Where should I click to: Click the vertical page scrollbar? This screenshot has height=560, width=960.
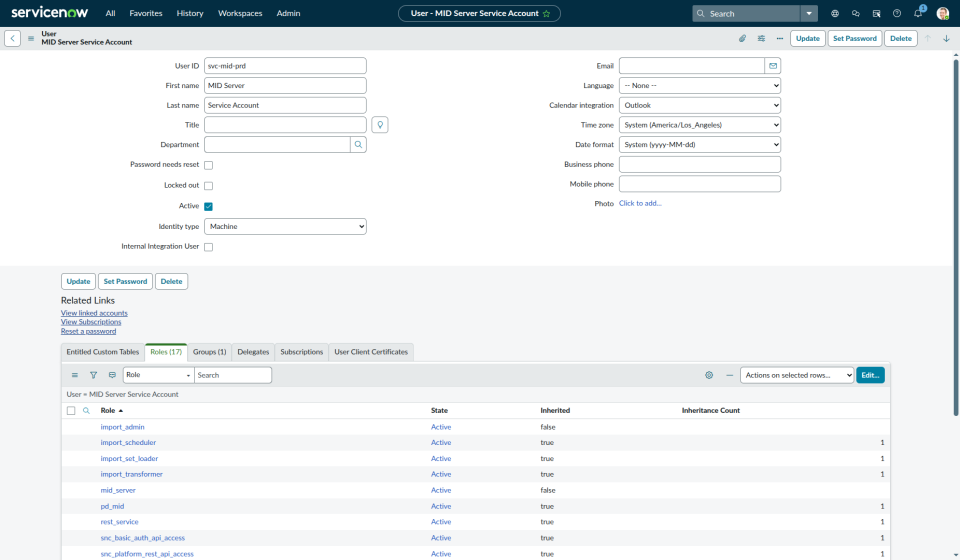tap(956, 236)
